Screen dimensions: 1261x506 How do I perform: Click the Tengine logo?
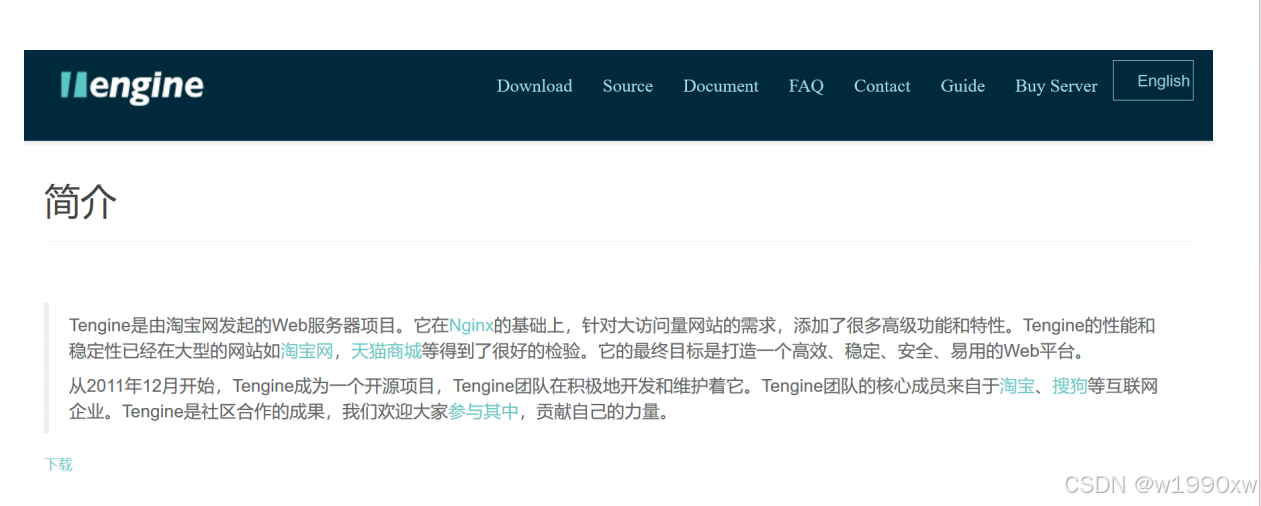tap(132, 87)
